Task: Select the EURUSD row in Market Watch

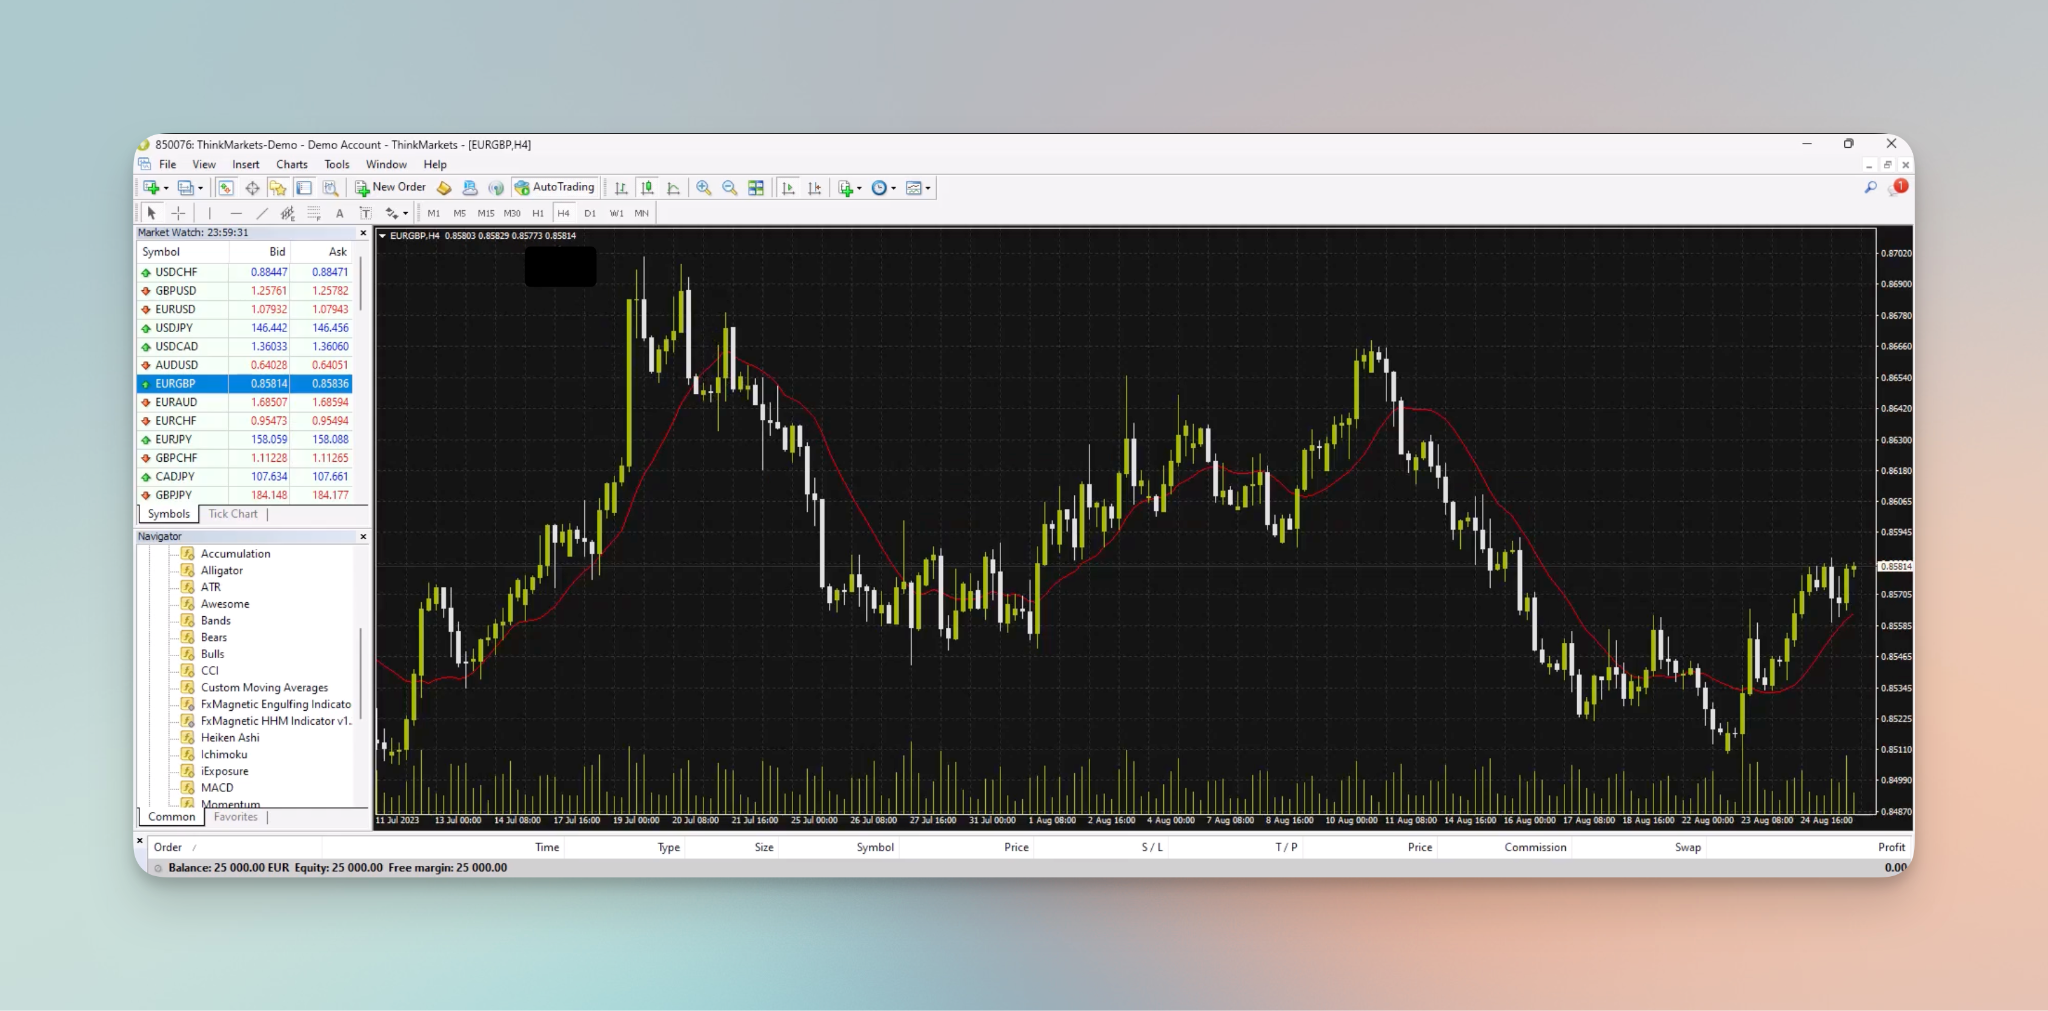Action: pyautogui.click(x=245, y=309)
